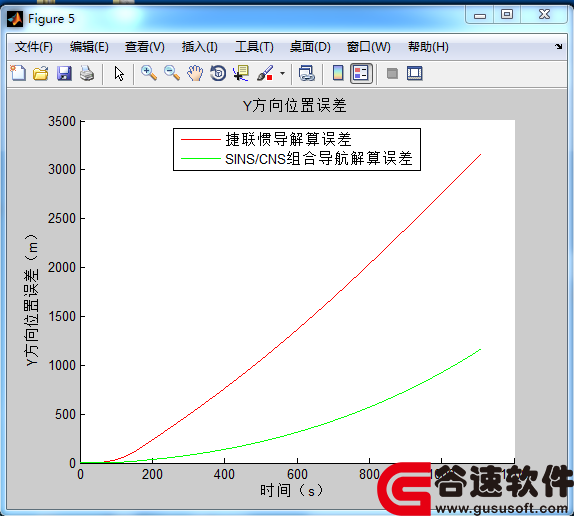Select the y-axis label Y方向位置误差（m）
Viewport: 574px width, 516px height.
[x=32, y=300]
